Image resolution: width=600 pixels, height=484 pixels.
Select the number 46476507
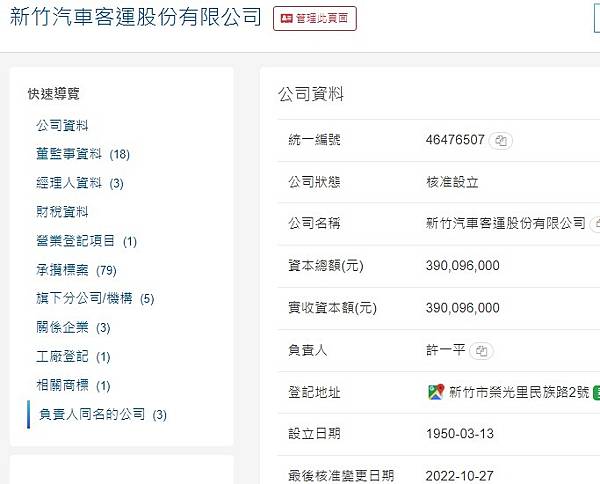(455, 140)
